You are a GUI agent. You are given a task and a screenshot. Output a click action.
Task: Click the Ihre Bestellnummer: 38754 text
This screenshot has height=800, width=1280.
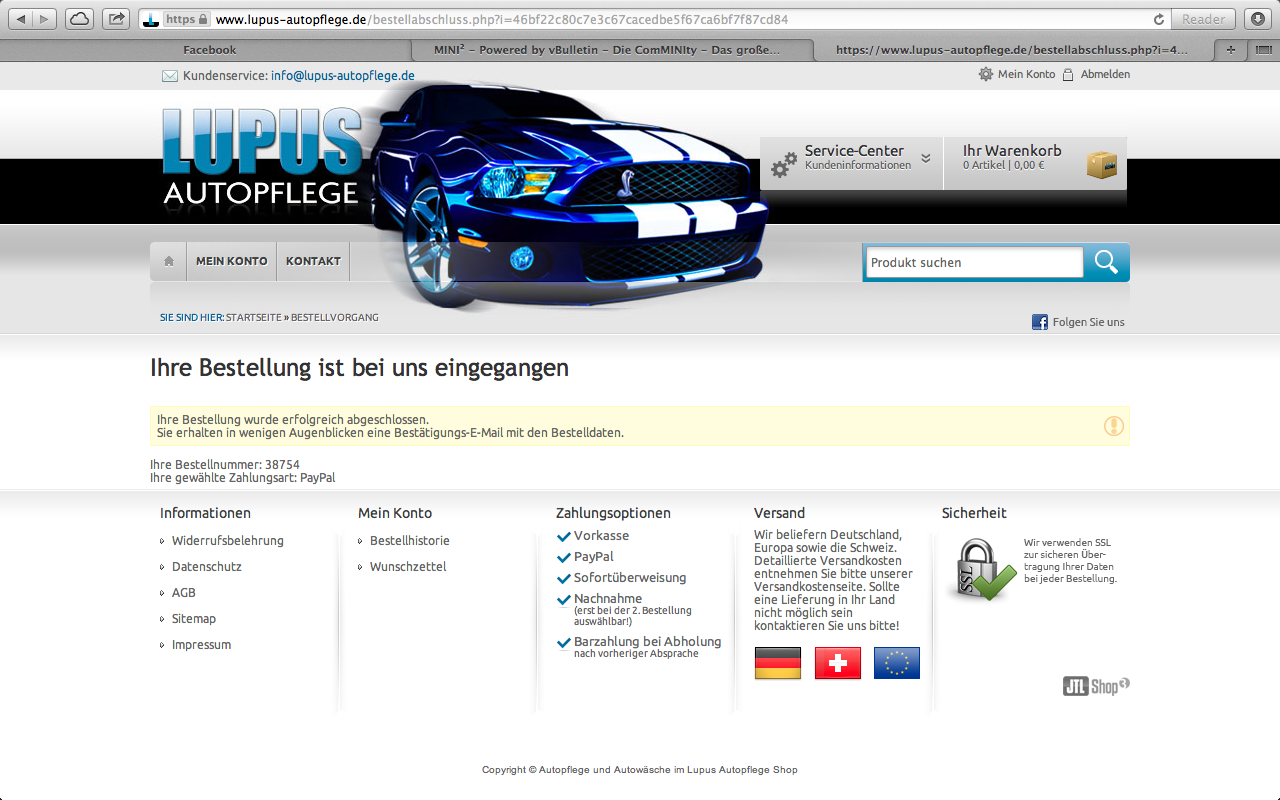tap(225, 465)
